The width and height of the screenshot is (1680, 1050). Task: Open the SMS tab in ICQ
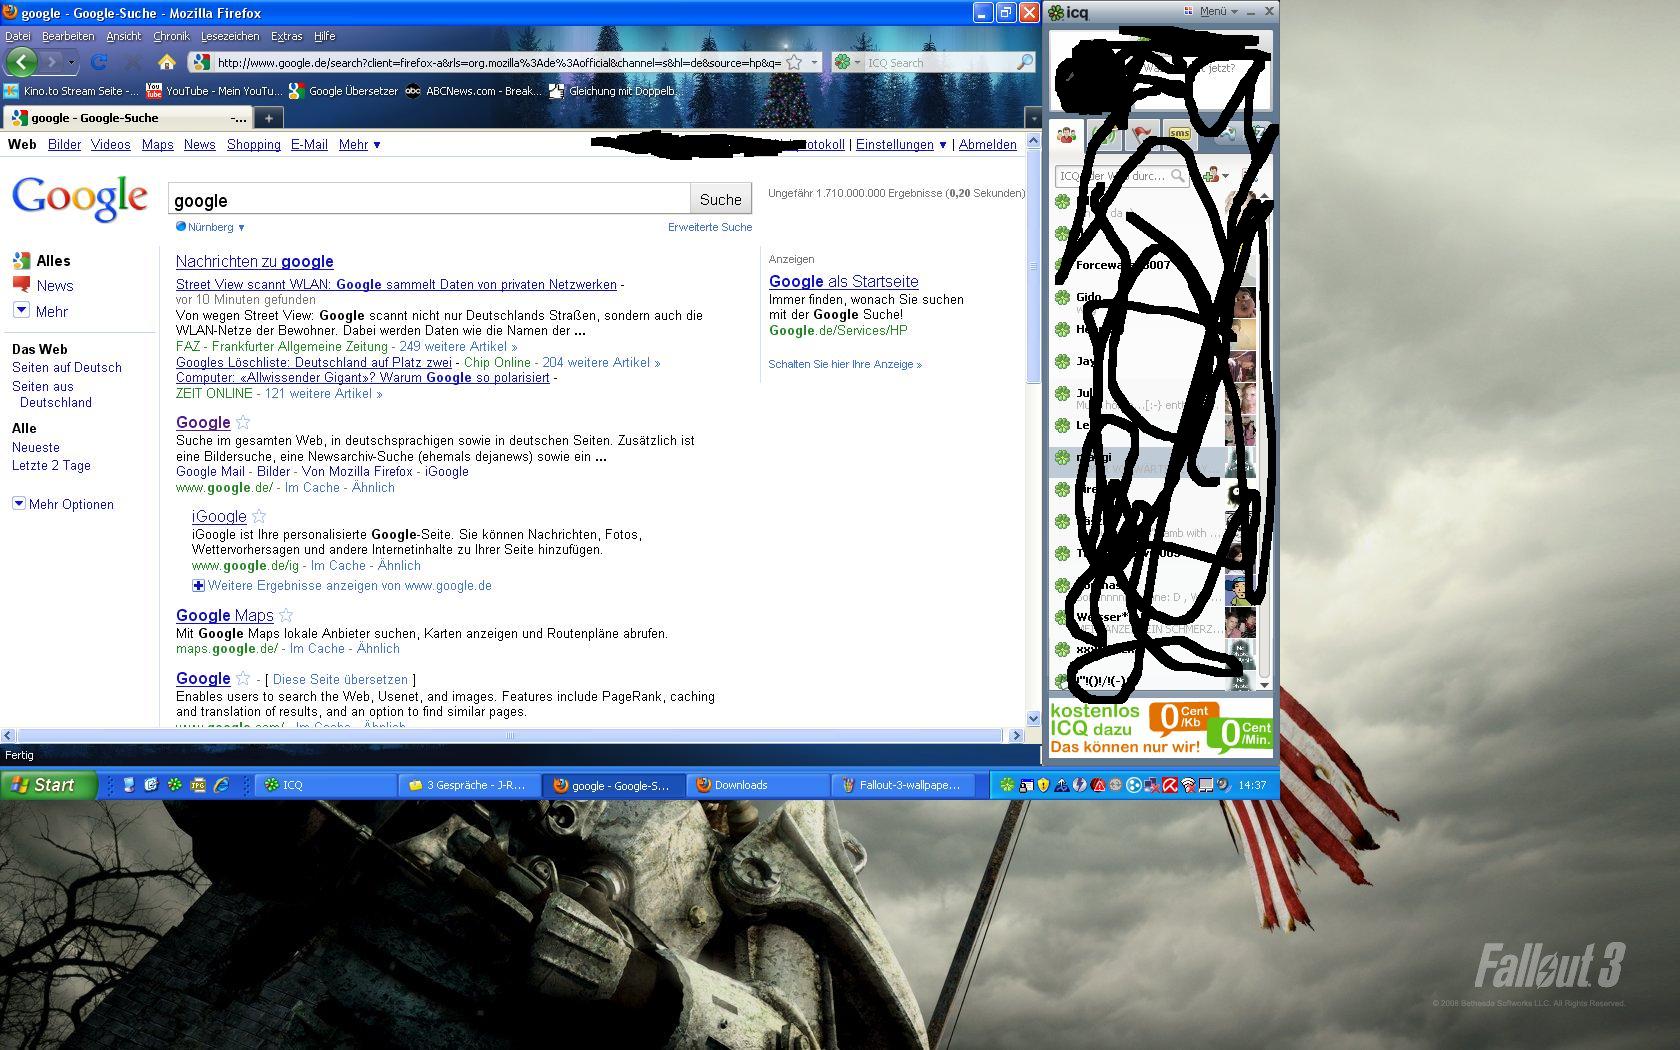[x=1180, y=134]
